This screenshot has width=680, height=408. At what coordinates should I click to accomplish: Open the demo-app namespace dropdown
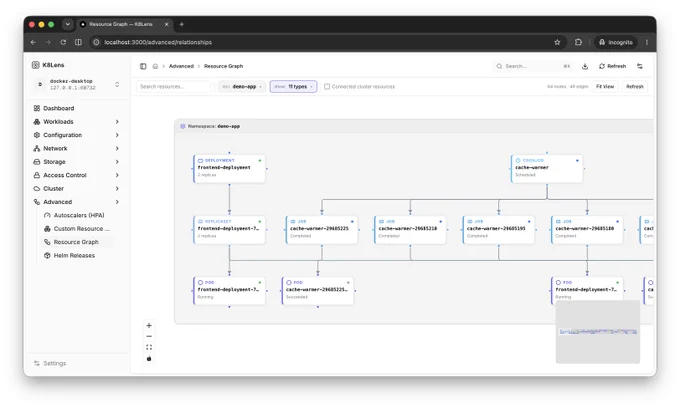click(x=242, y=87)
